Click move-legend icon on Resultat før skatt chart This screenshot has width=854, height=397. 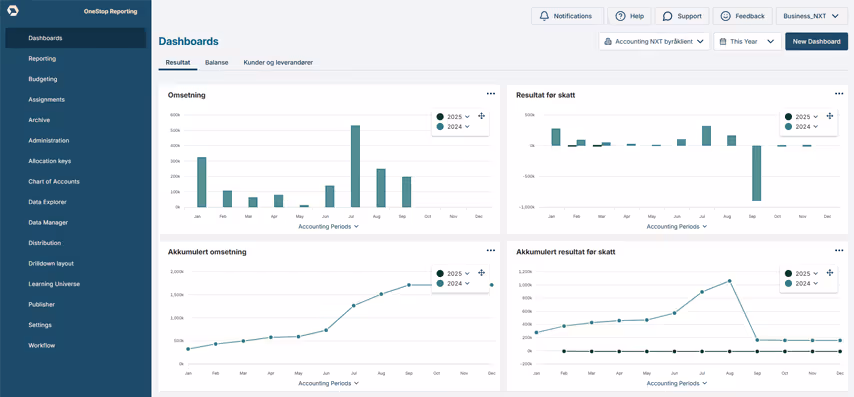point(829,116)
